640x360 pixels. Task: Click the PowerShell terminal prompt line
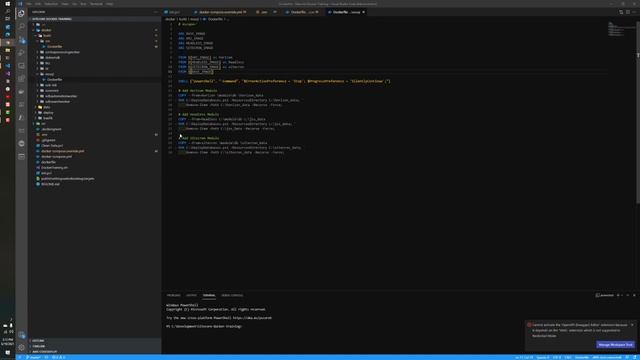204,327
